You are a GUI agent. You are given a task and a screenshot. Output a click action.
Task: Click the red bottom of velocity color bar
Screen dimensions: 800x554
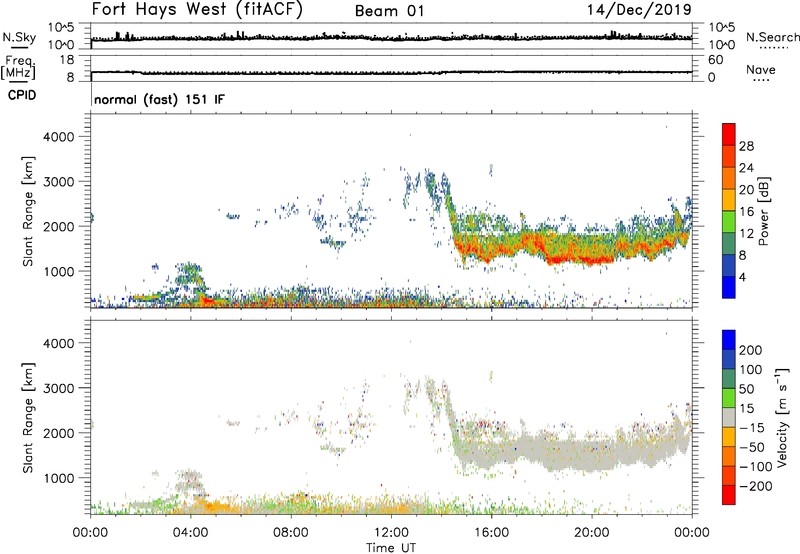(729, 495)
